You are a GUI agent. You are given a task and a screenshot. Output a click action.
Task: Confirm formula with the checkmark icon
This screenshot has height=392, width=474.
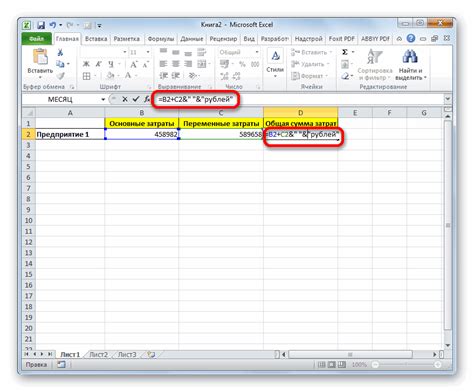(136, 99)
